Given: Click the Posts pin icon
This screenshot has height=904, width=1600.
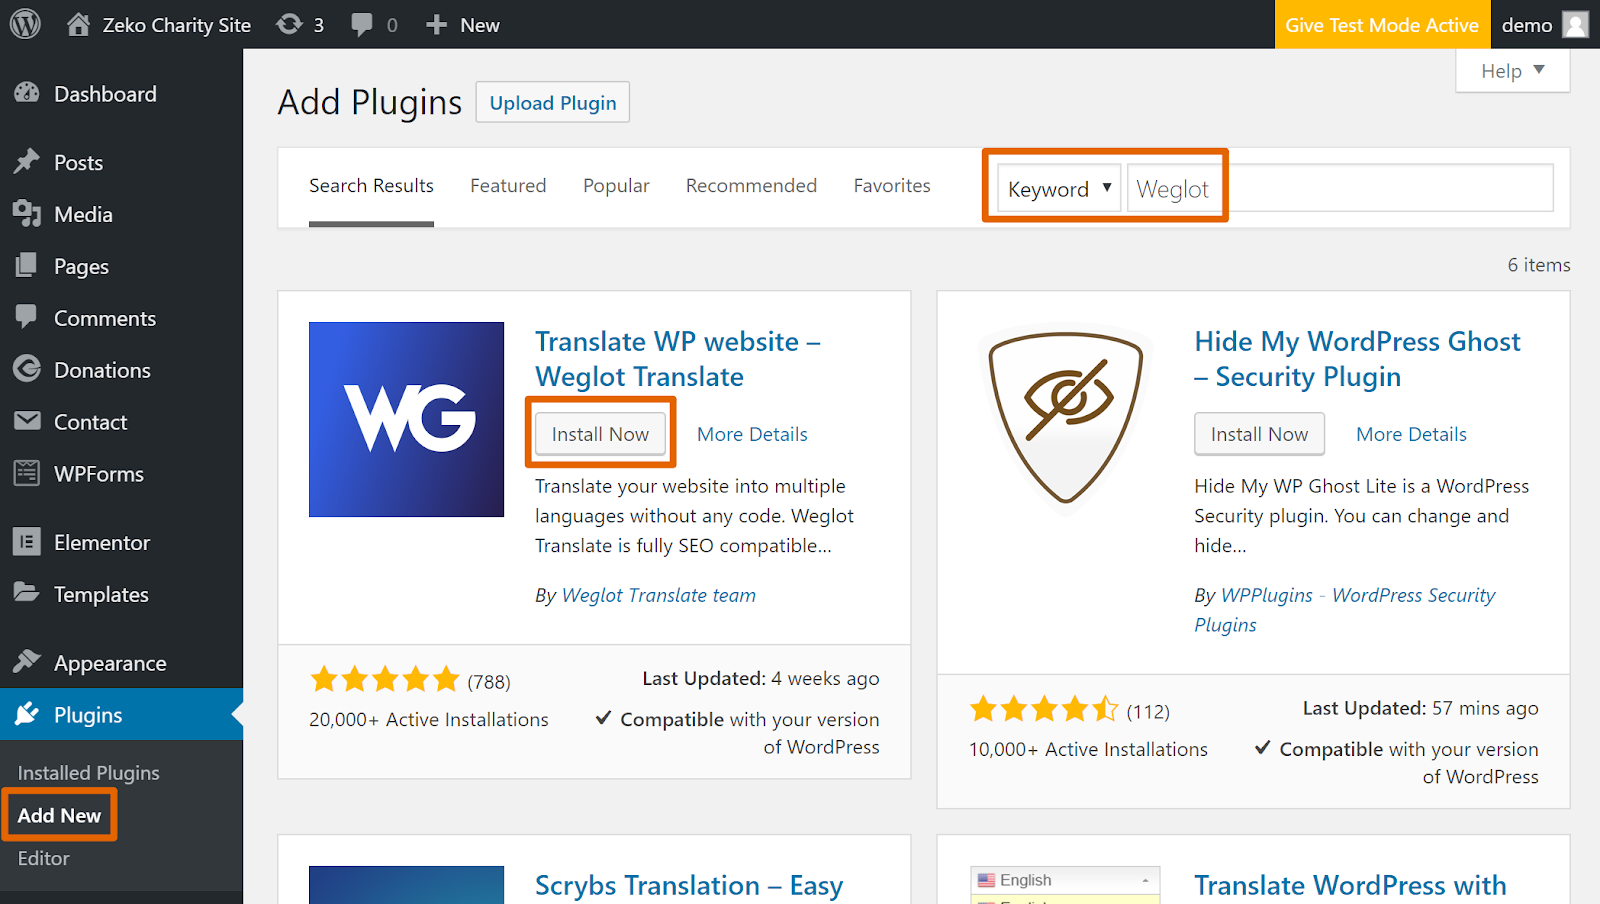Looking at the screenshot, I should click(27, 161).
